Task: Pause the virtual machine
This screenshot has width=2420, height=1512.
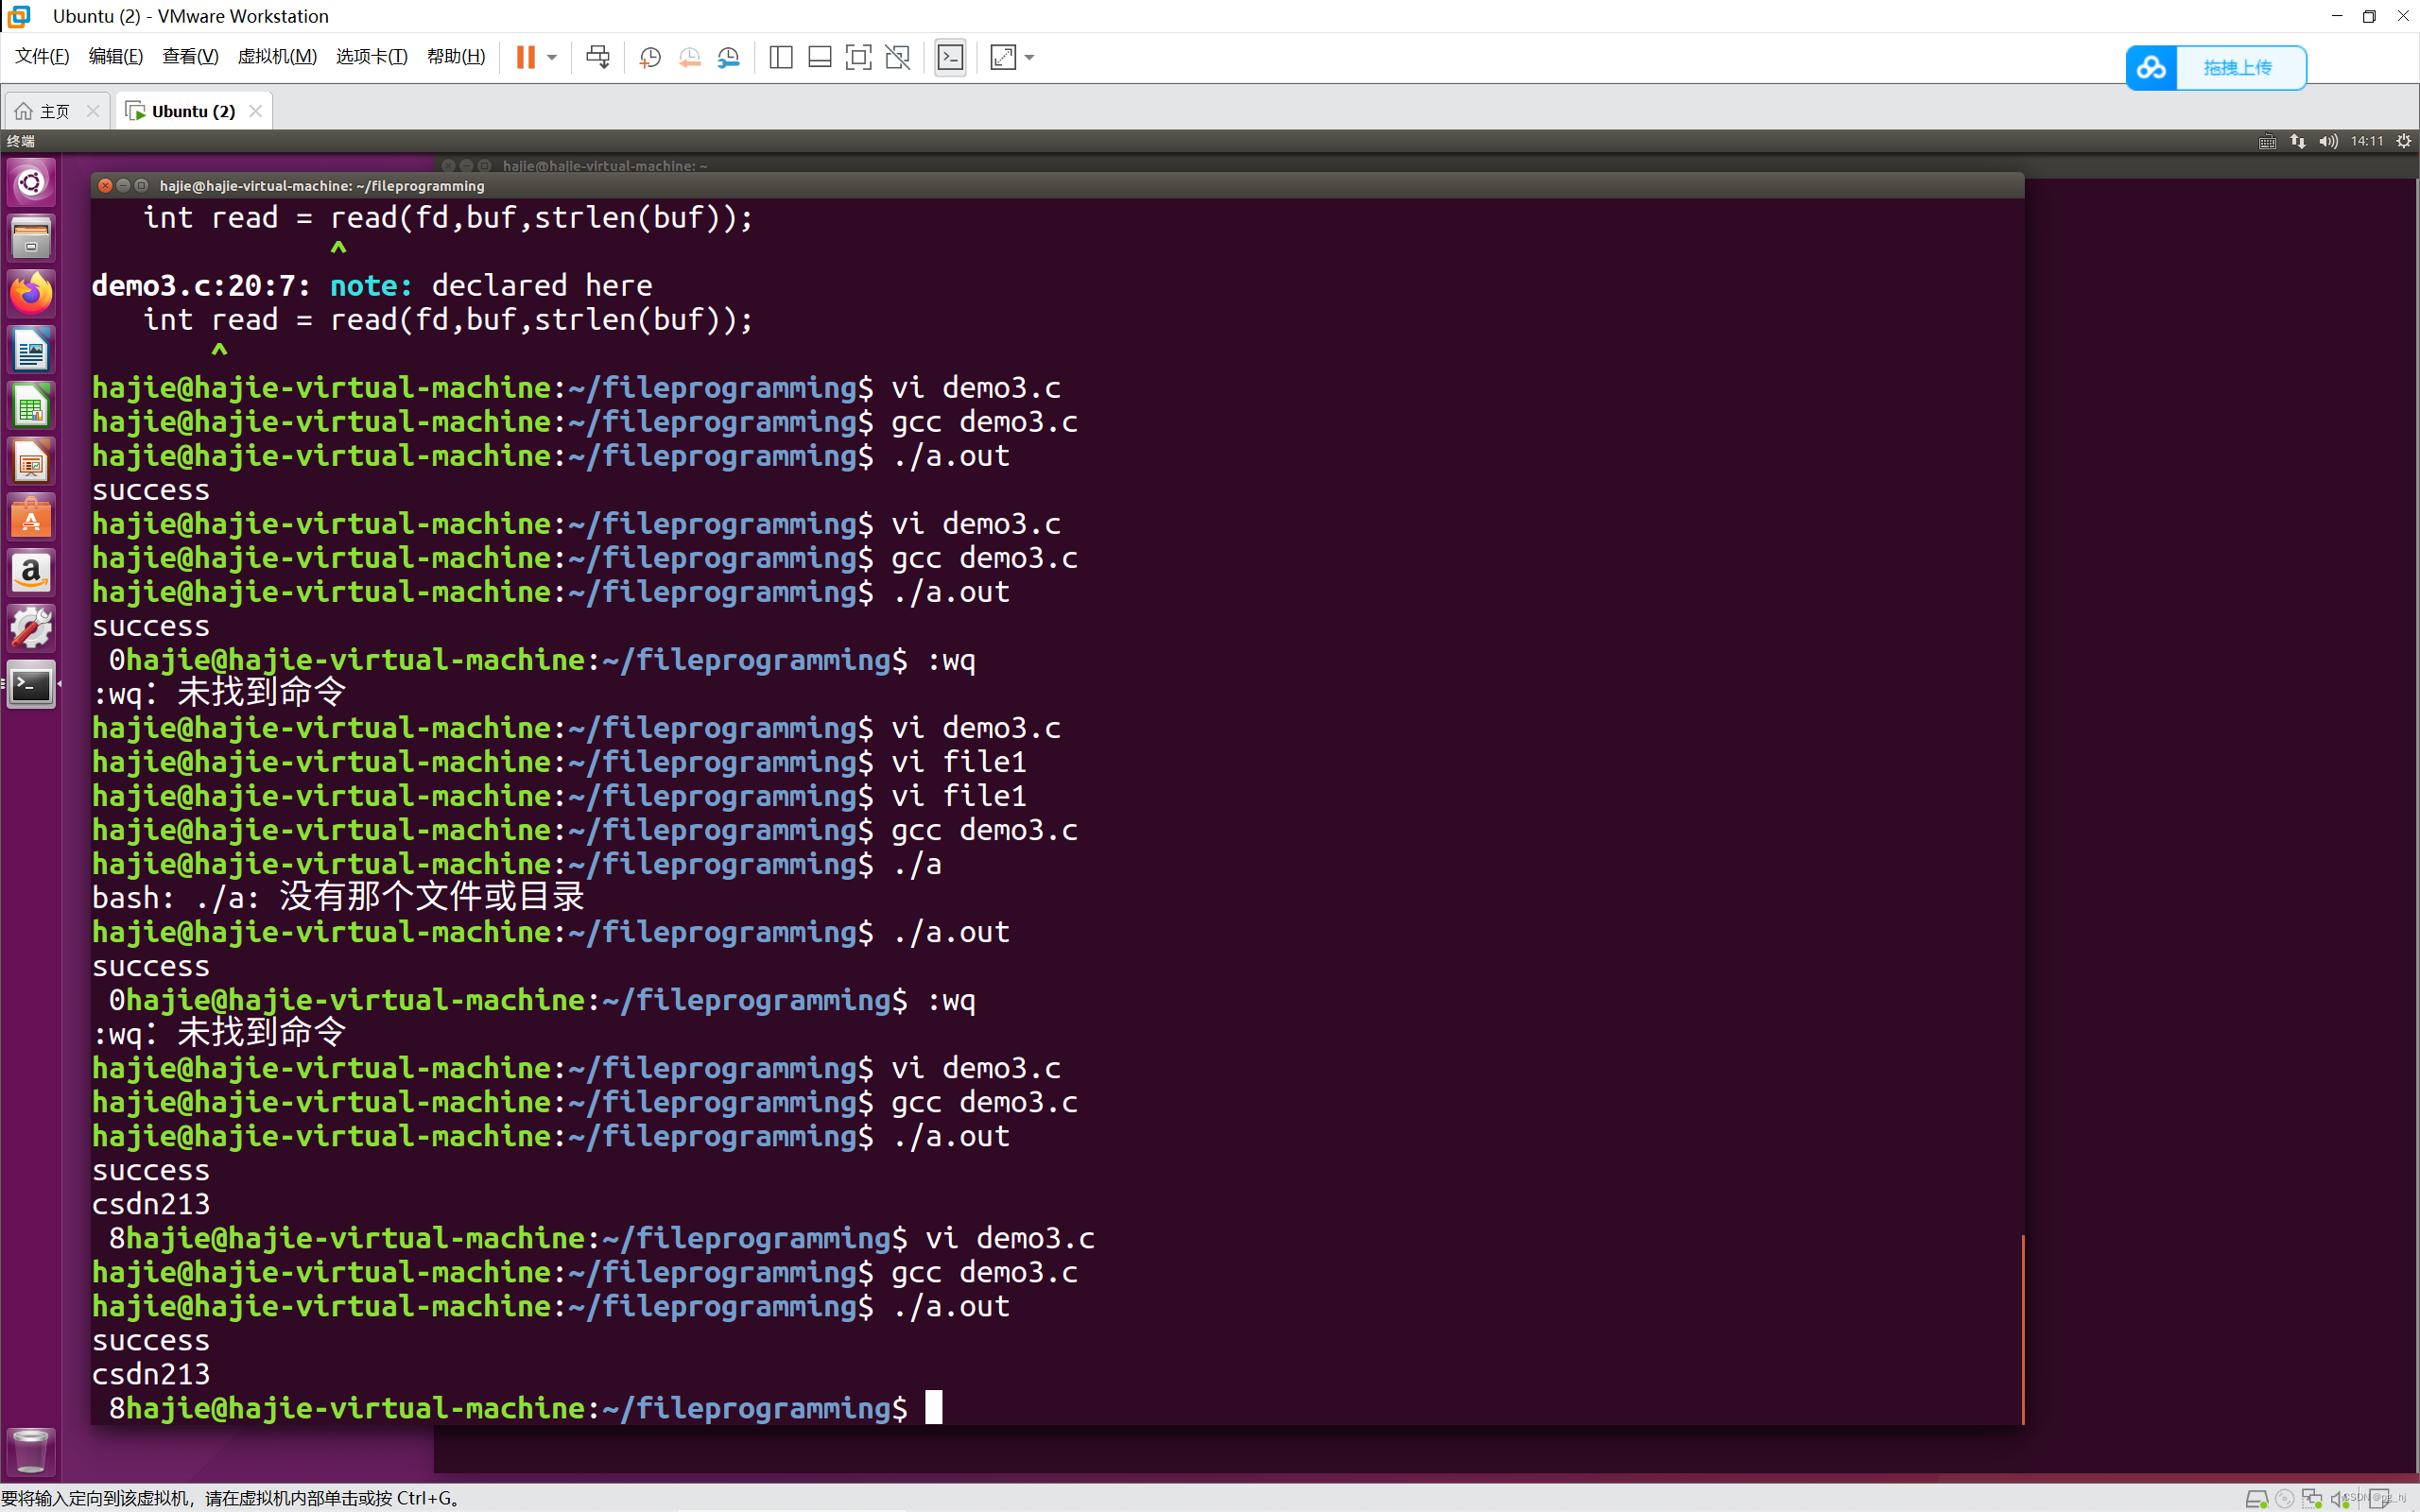Action: (x=525, y=57)
